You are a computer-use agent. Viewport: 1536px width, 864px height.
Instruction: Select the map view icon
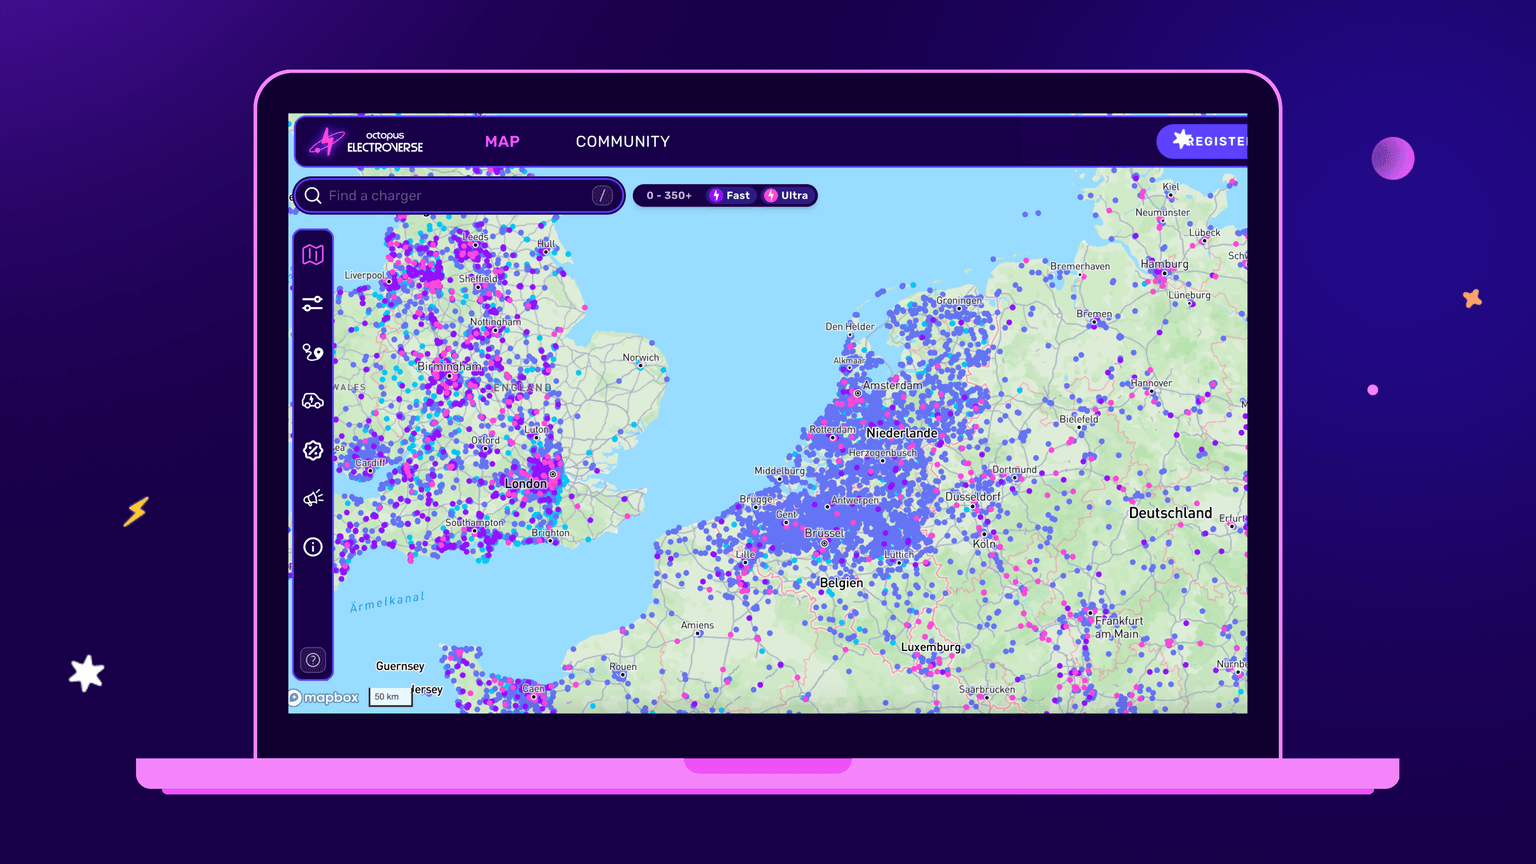[x=313, y=254]
